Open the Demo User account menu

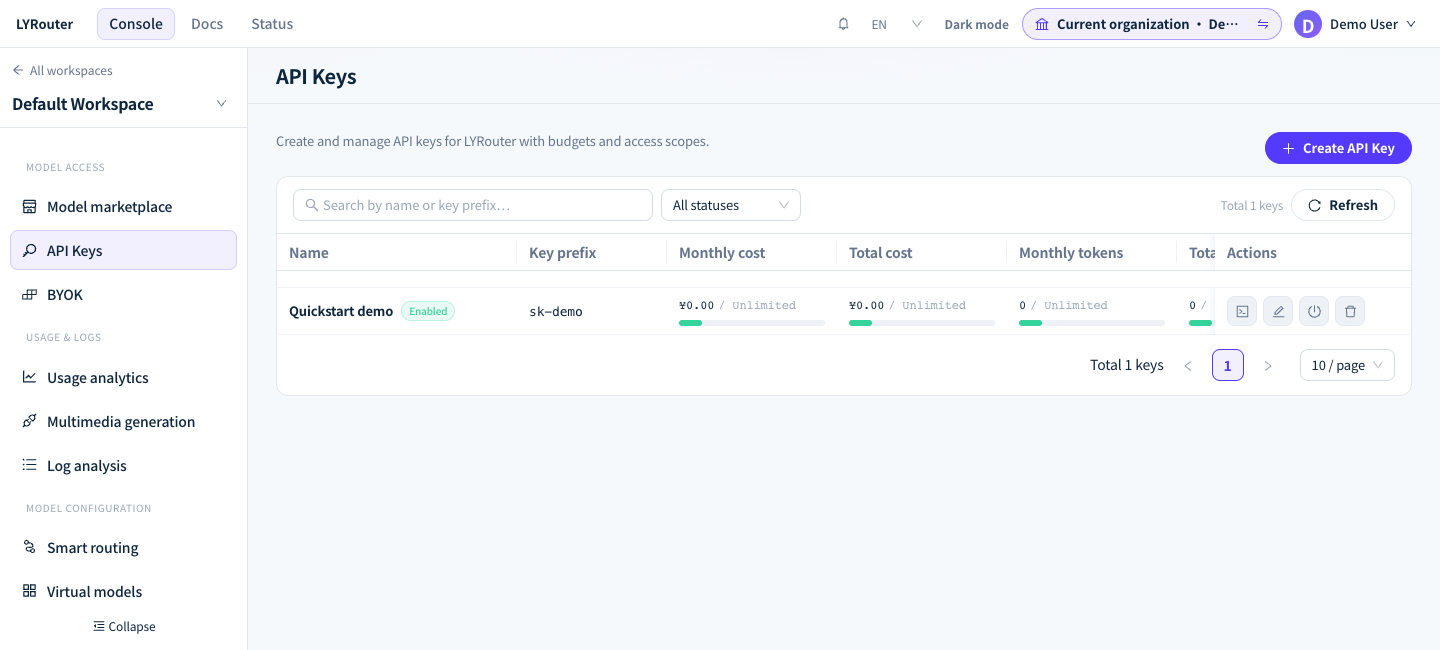1356,24
